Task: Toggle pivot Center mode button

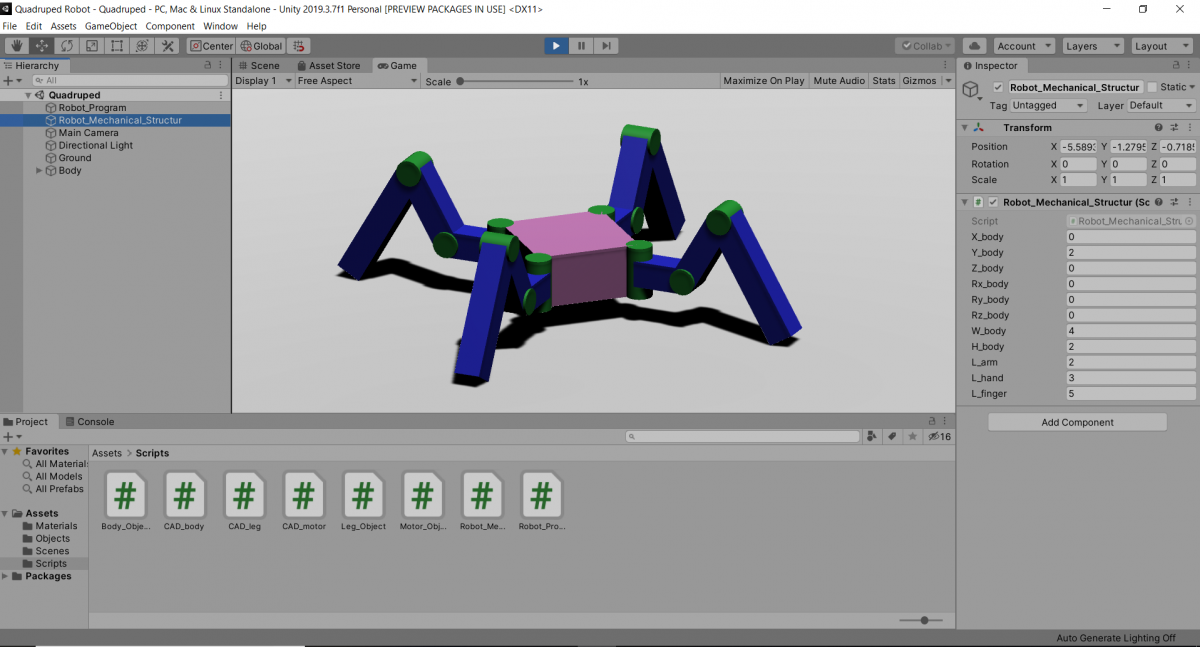Action: (211, 46)
